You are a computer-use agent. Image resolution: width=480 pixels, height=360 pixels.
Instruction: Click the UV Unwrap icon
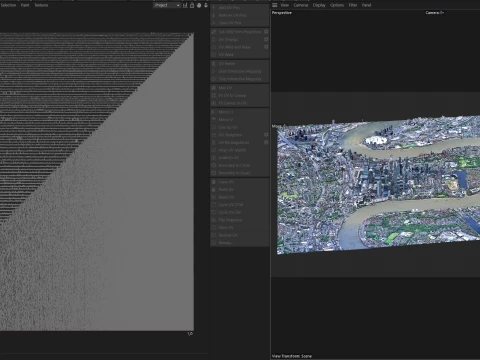point(214,39)
